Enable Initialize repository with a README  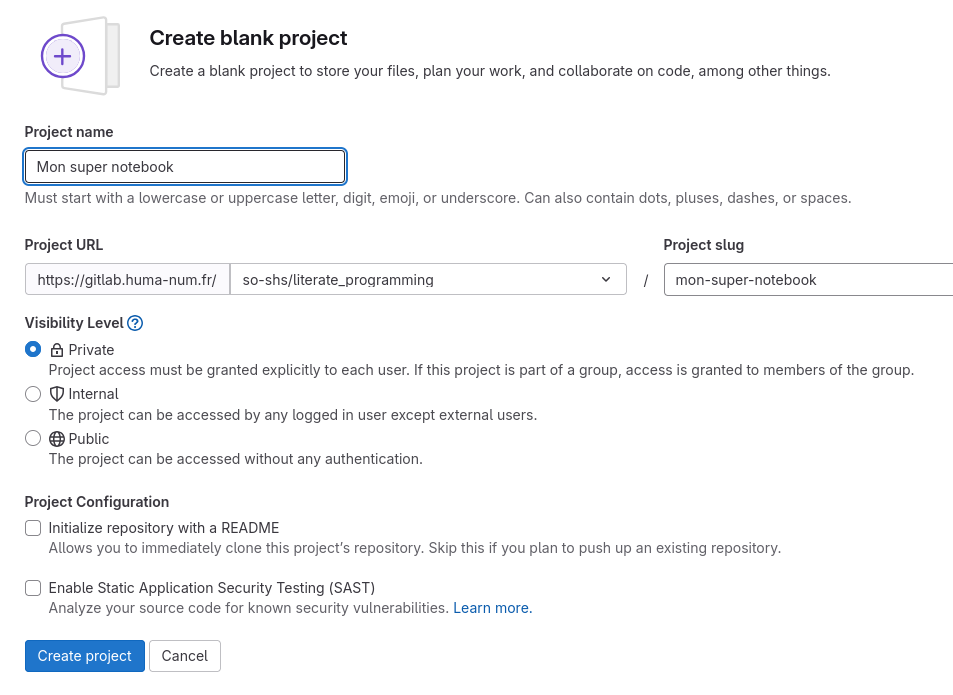(x=33, y=528)
